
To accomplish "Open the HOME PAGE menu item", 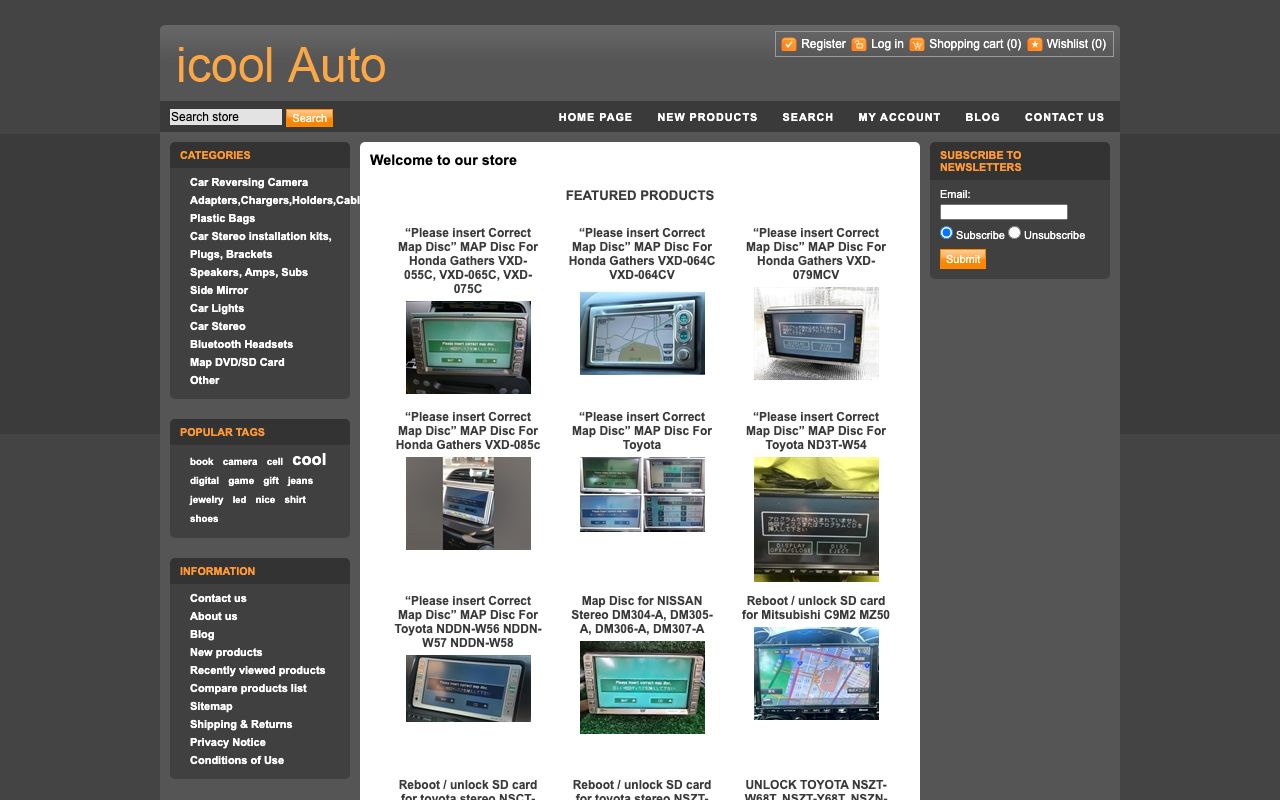I will [595, 117].
